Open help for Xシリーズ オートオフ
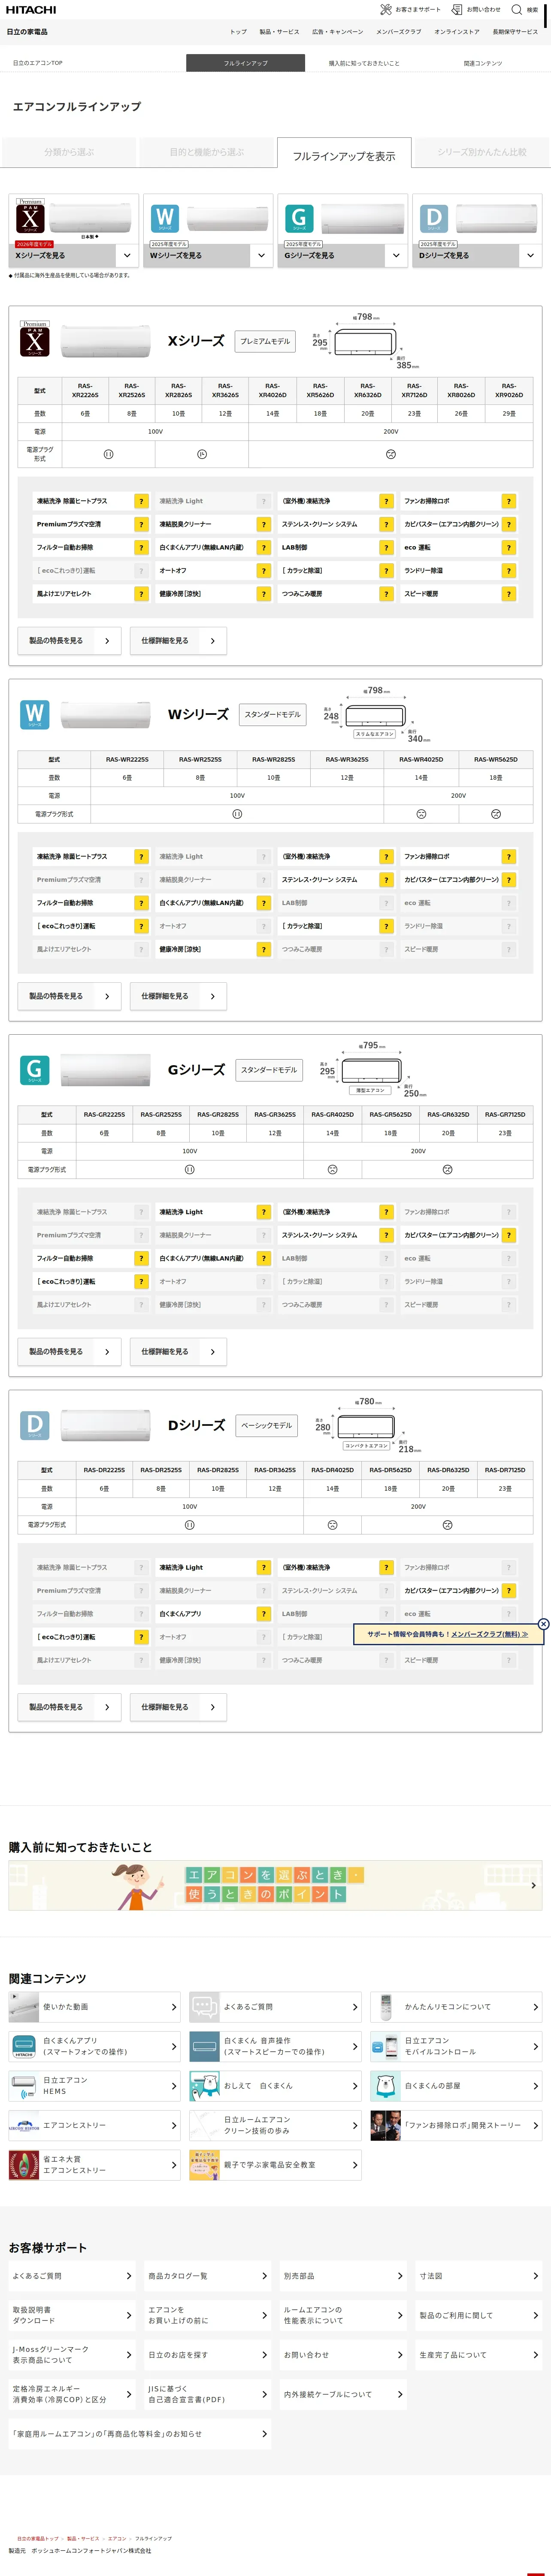The width and height of the screenshot is (551, 2576). [x=264, y=571]
